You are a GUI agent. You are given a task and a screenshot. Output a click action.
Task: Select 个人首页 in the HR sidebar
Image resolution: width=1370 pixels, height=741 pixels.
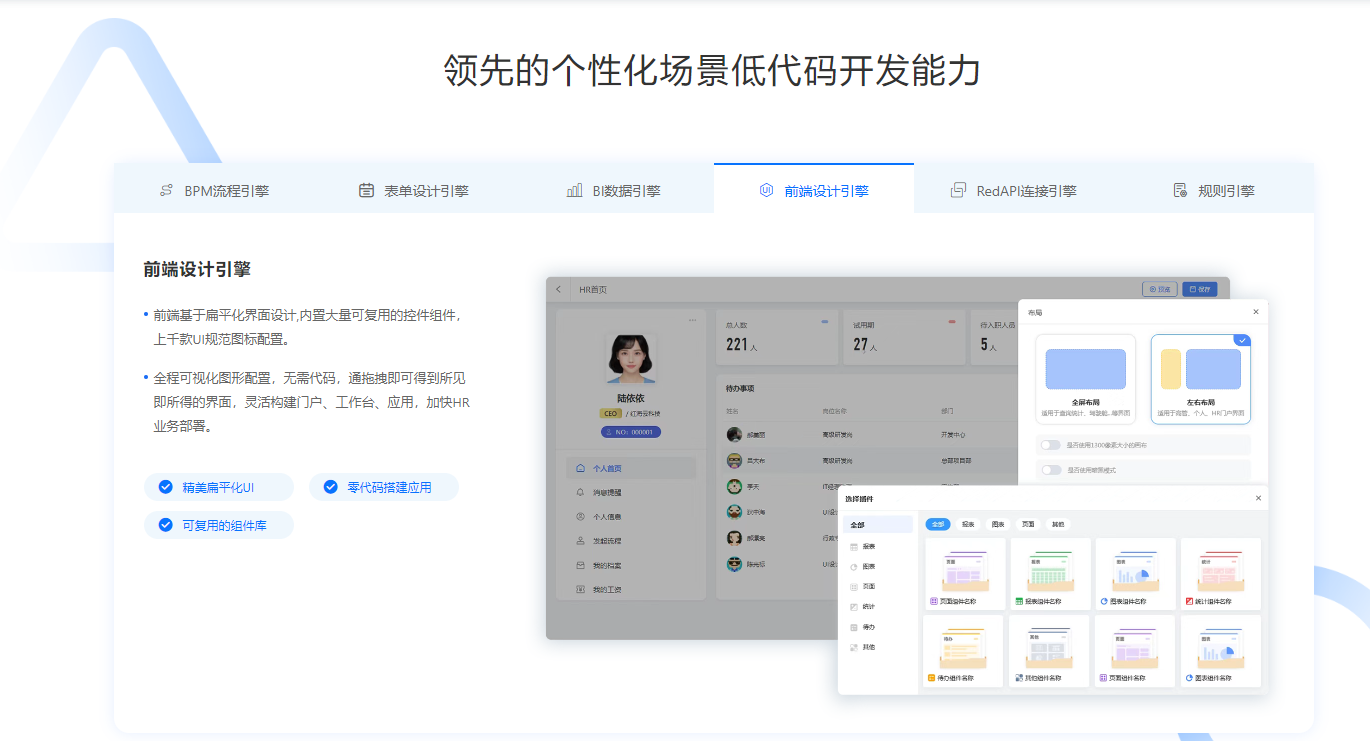[631, 468]
